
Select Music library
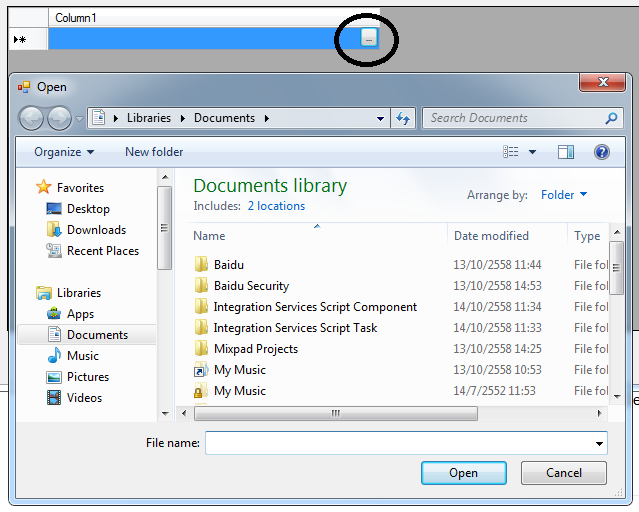click(x=83, y=356)
